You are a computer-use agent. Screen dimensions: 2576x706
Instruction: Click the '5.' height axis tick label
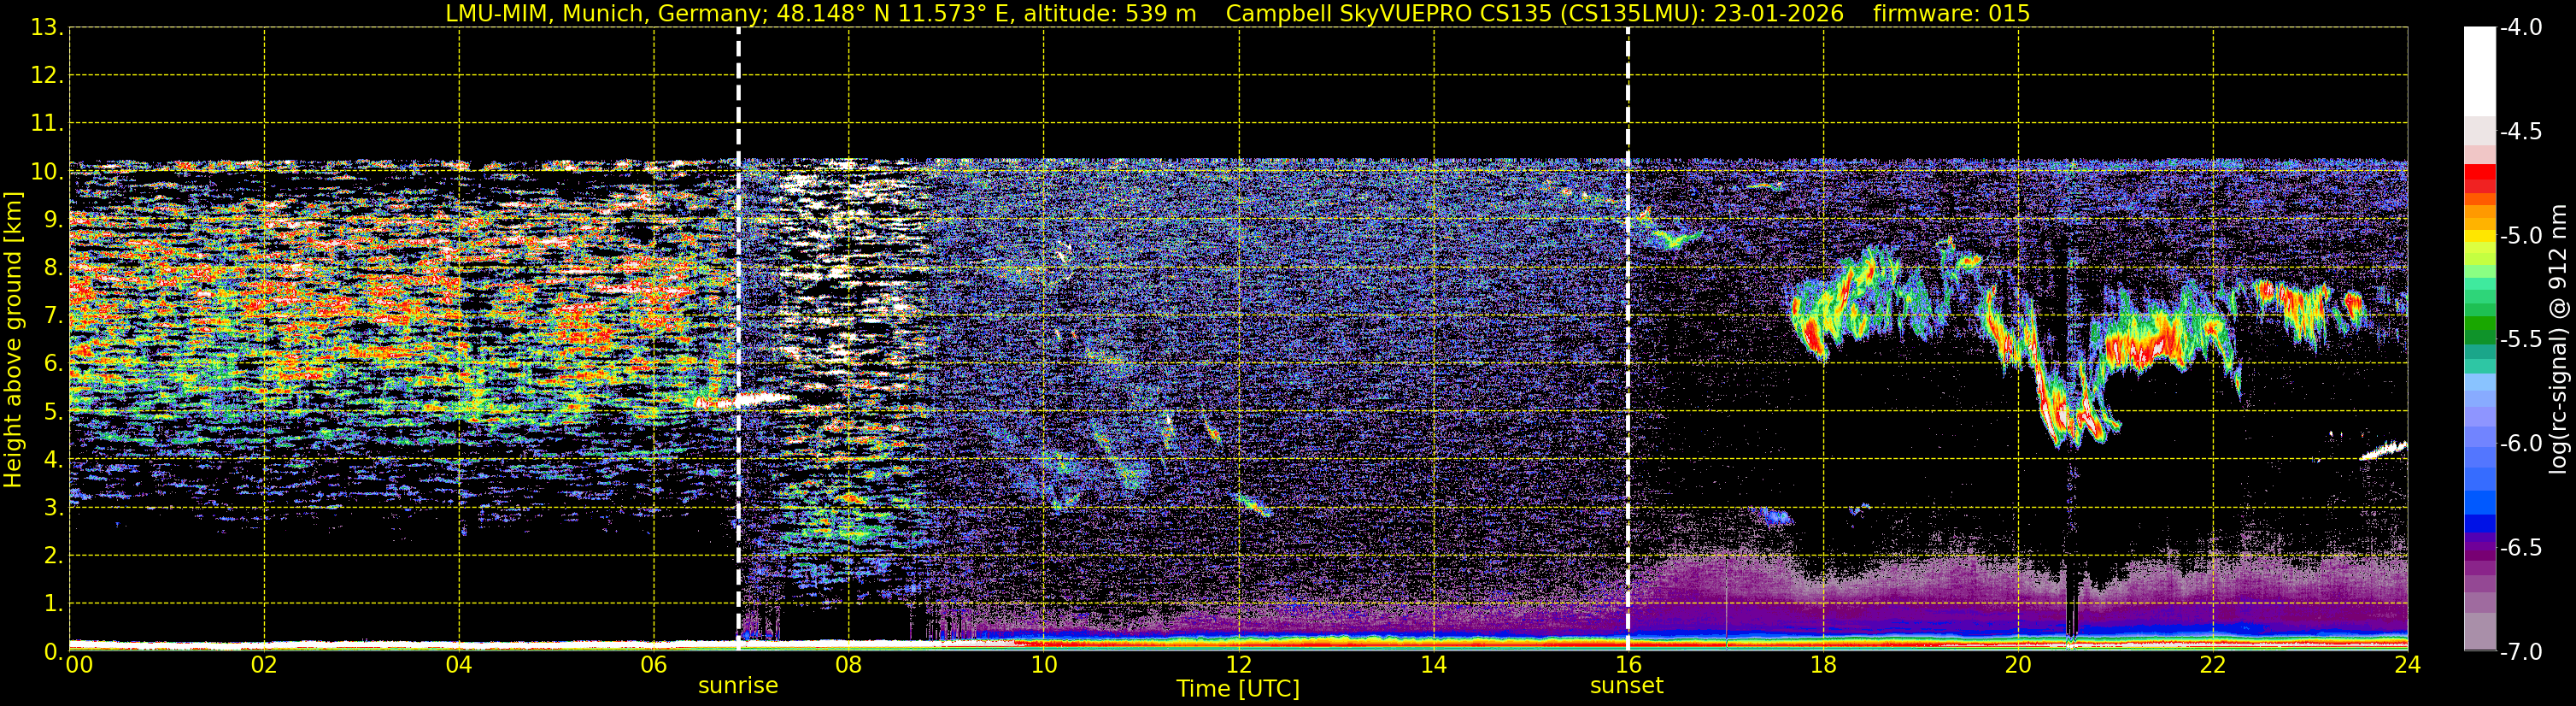[53, 412]
